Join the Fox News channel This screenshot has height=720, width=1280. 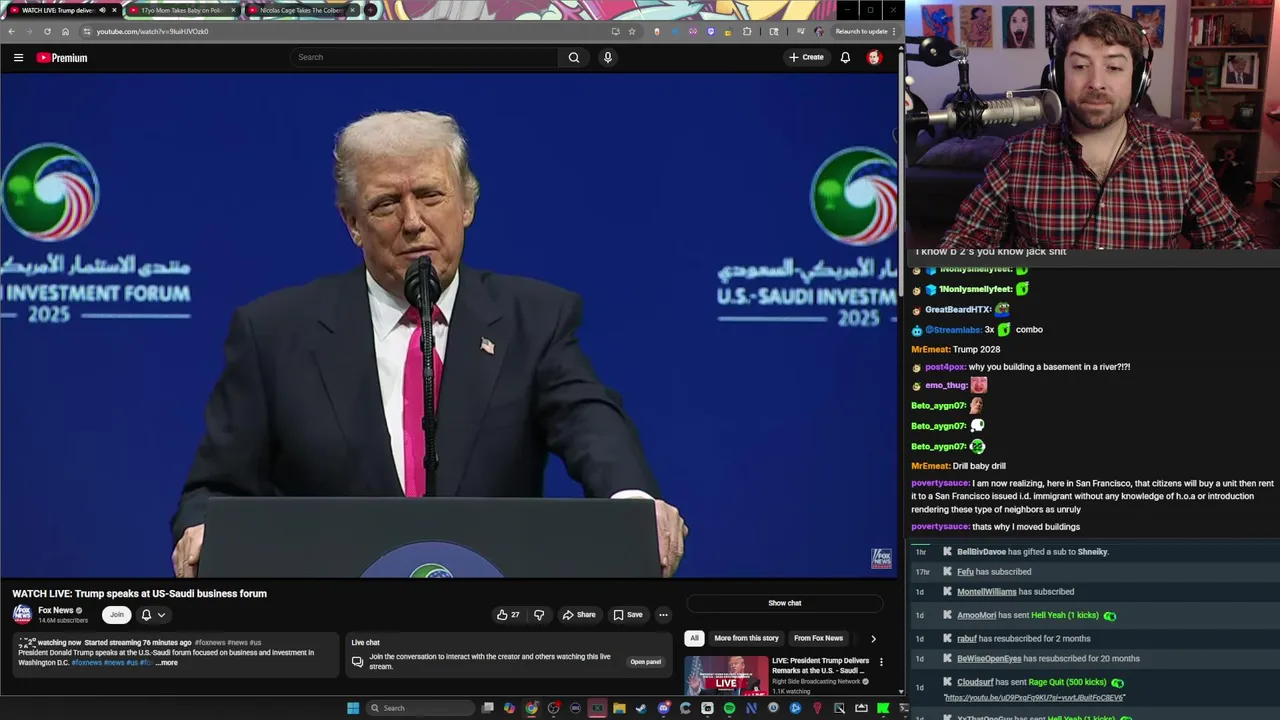[x=117, y=615]
